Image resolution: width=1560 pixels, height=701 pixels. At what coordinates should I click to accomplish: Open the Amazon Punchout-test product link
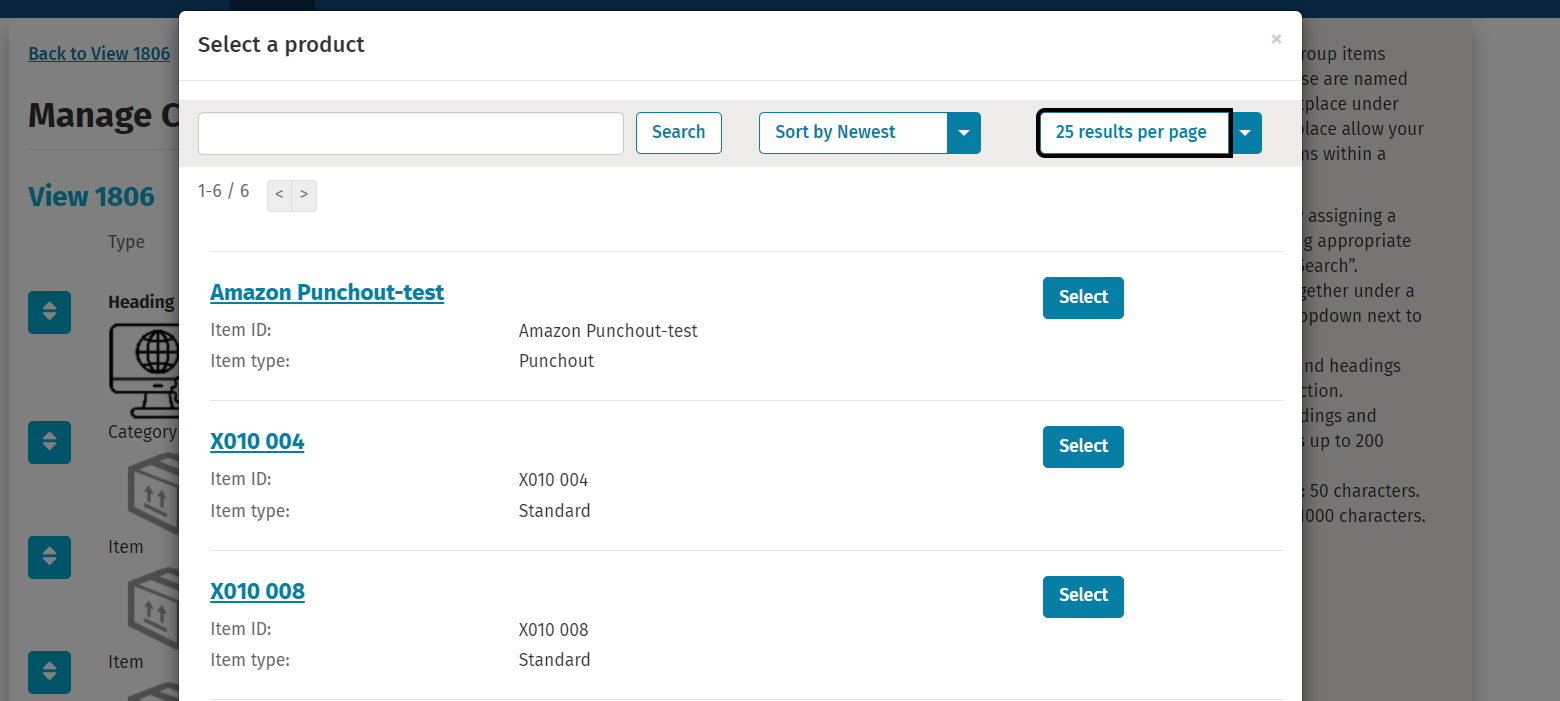pyautogui.click(x=327, y=292)
